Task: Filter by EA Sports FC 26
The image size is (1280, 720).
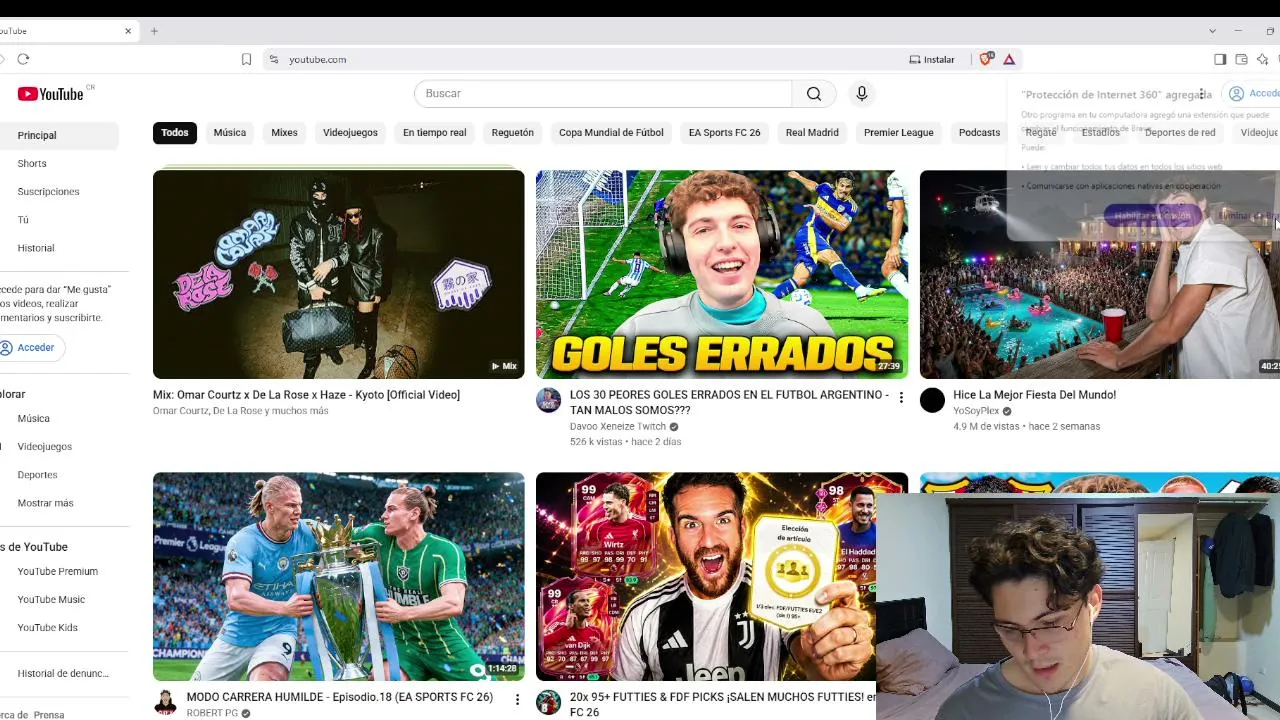Action: point(725,132)
